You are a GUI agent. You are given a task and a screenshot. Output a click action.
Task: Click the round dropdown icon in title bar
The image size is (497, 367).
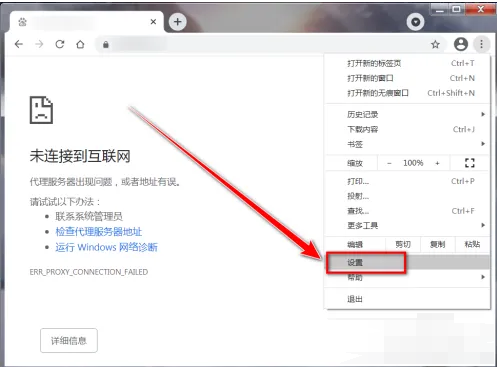415,22
